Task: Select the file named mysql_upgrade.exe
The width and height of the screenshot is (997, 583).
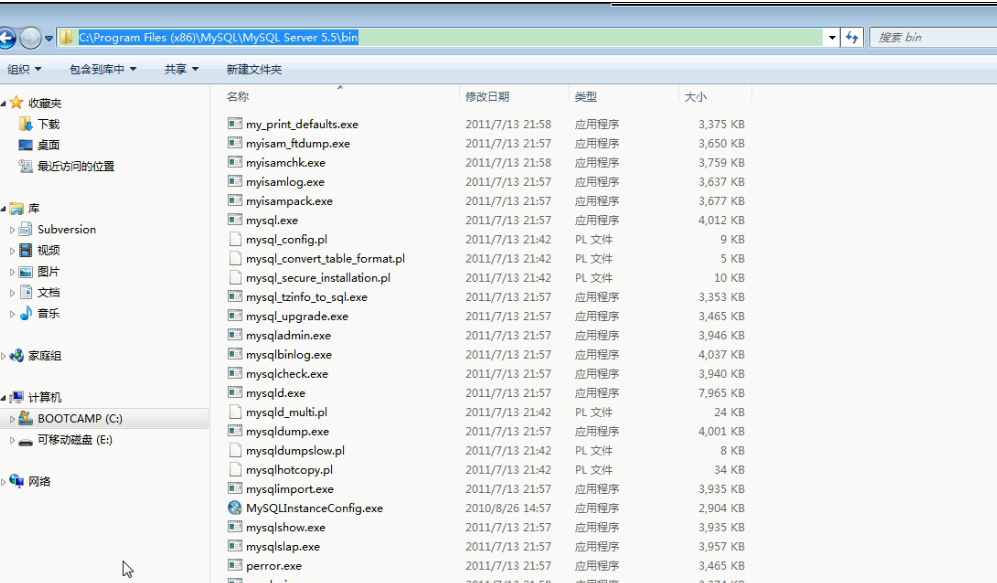Action: pos(297,316)
